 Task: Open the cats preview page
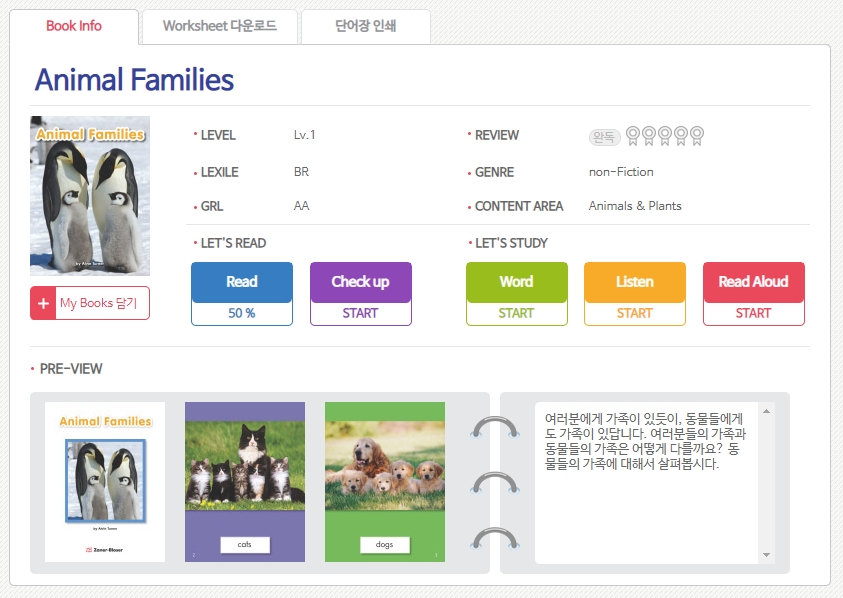[245, 482]
